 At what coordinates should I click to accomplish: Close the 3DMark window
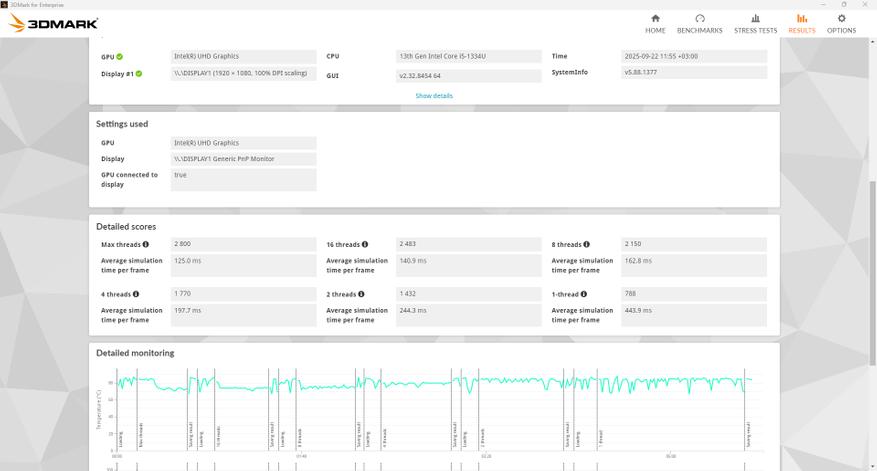click(x=865, y=4)
